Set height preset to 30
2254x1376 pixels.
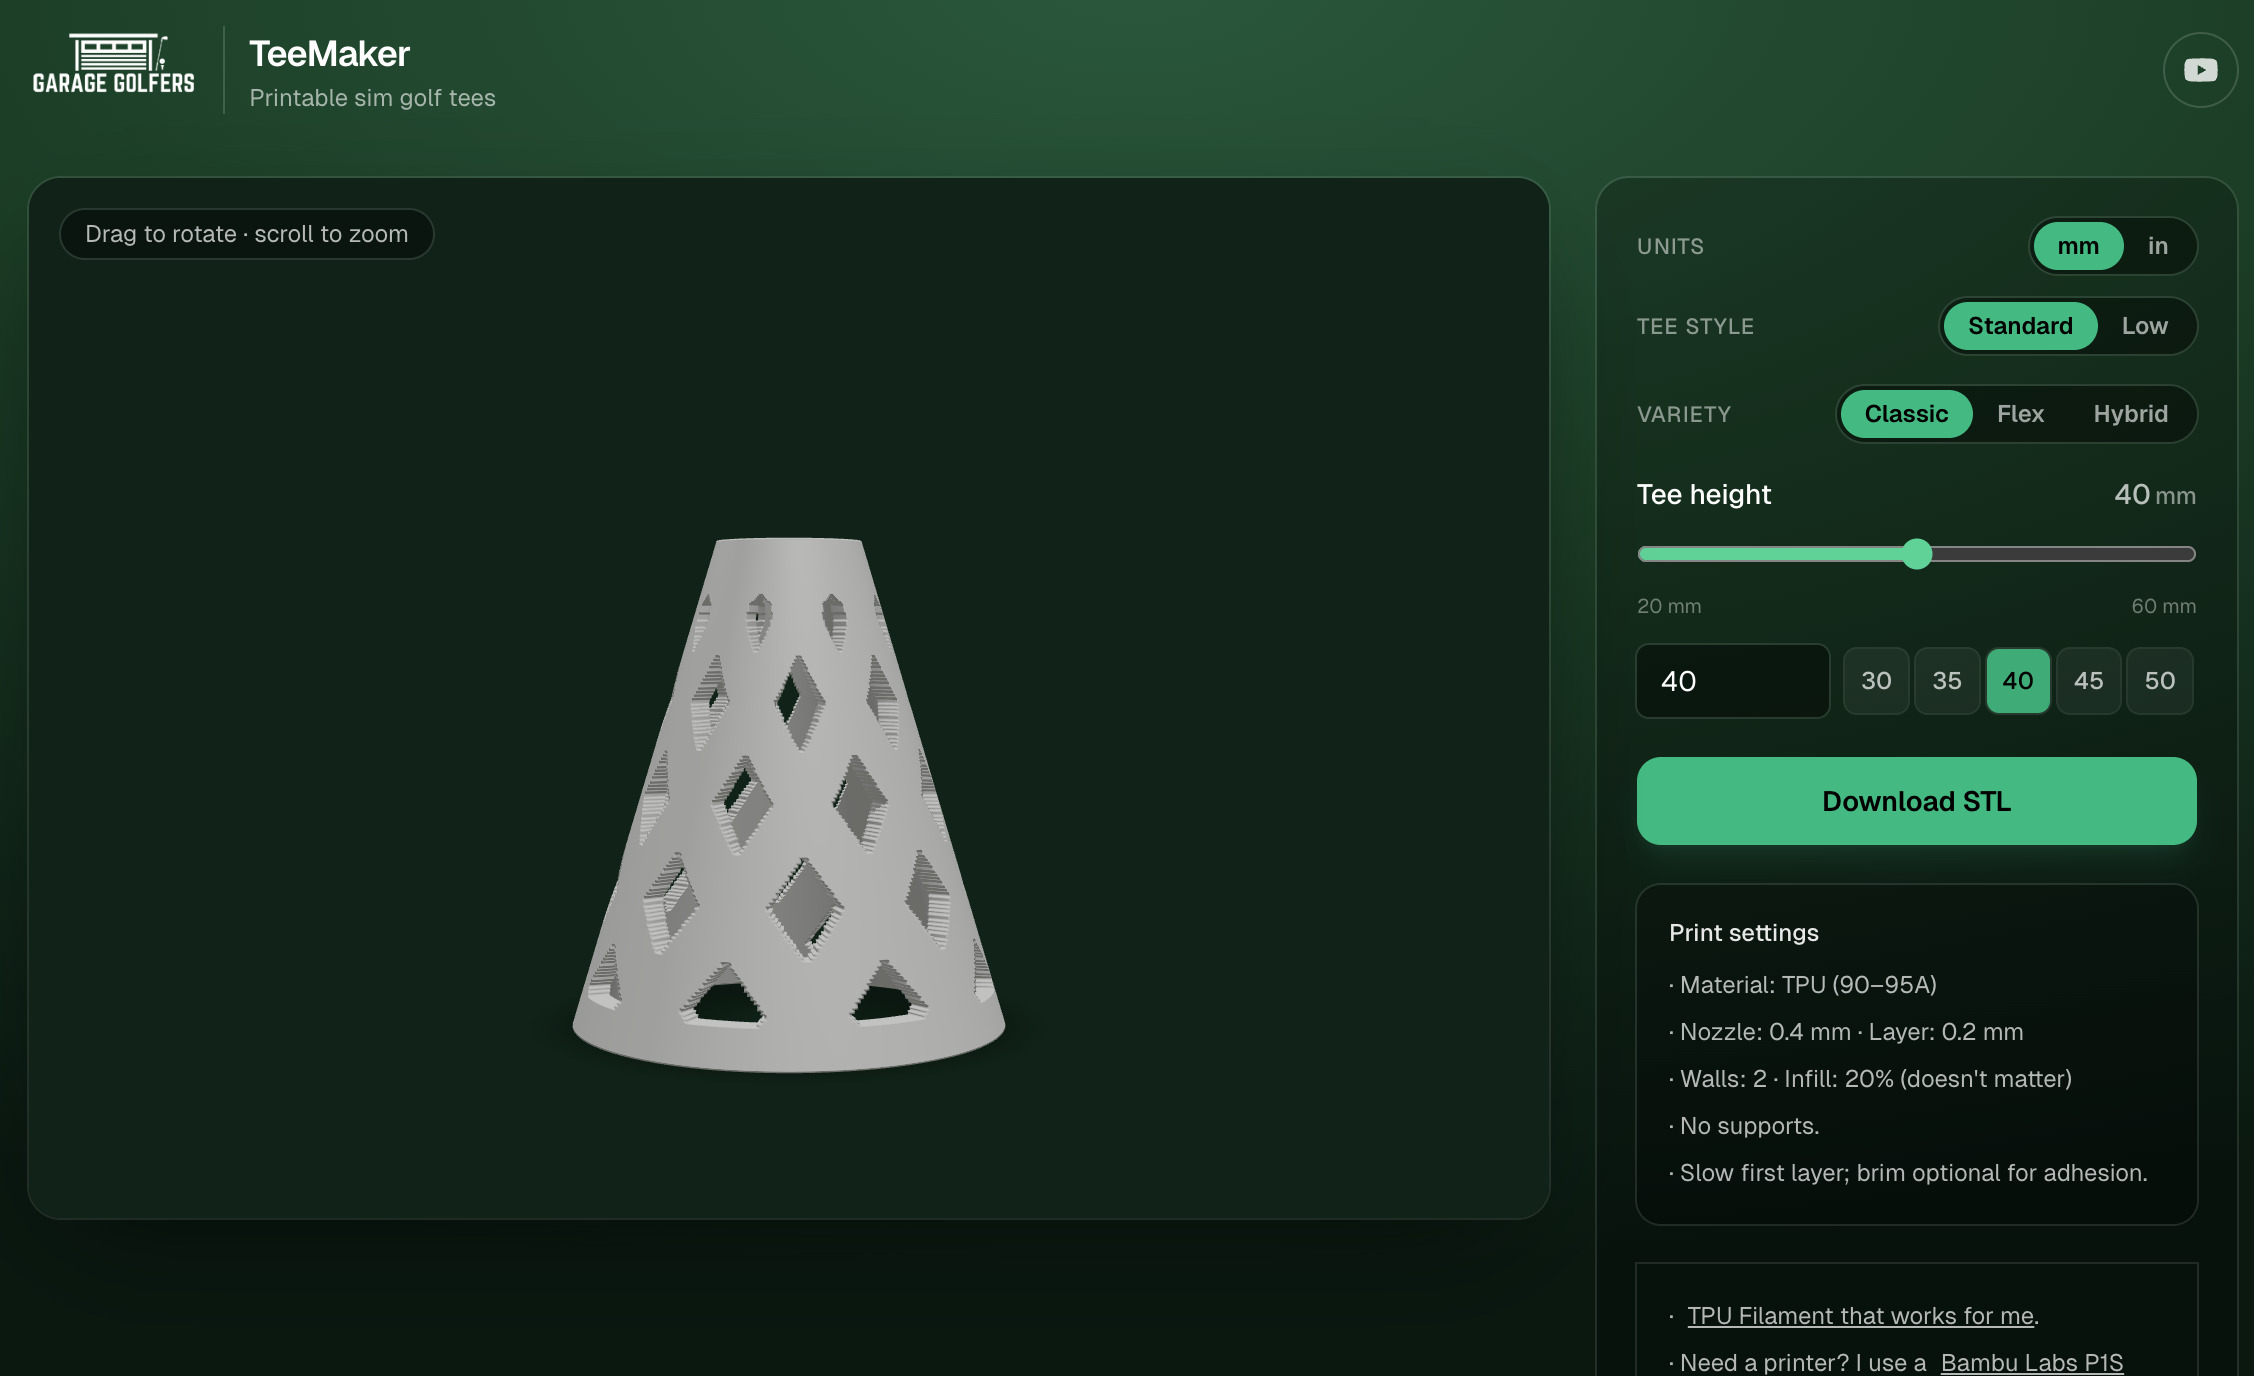1876,681
